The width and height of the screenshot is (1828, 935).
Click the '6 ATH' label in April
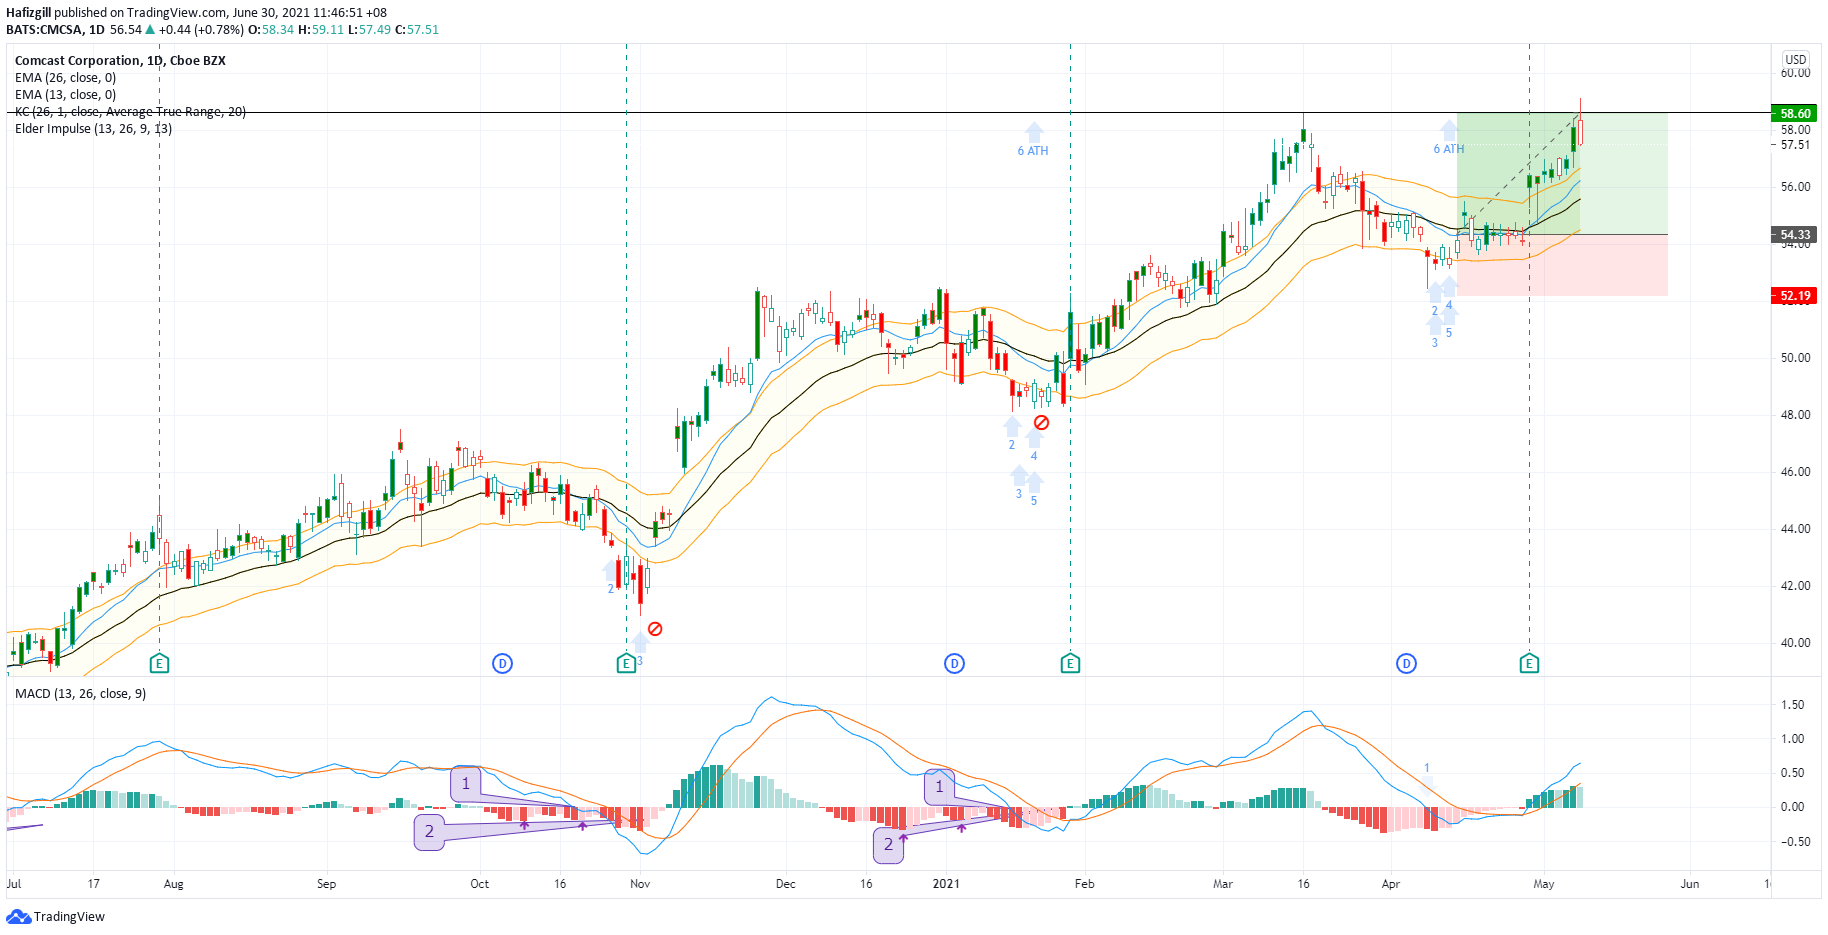(1448, 149)
